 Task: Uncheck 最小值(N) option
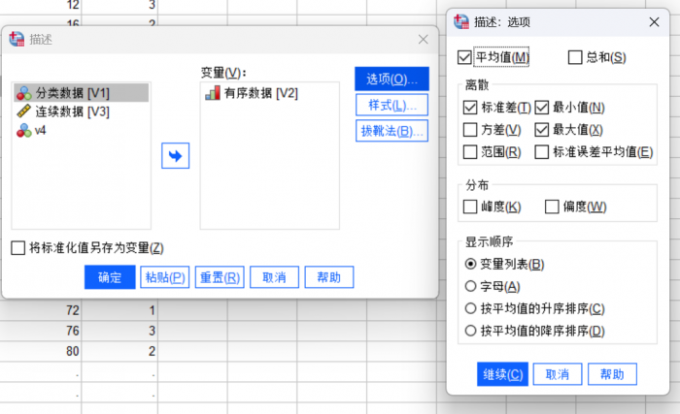542,108
